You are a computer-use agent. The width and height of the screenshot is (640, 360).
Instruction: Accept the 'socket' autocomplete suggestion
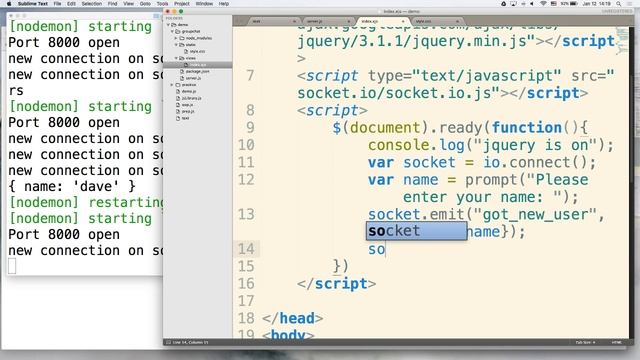click(x=416, y=231)
